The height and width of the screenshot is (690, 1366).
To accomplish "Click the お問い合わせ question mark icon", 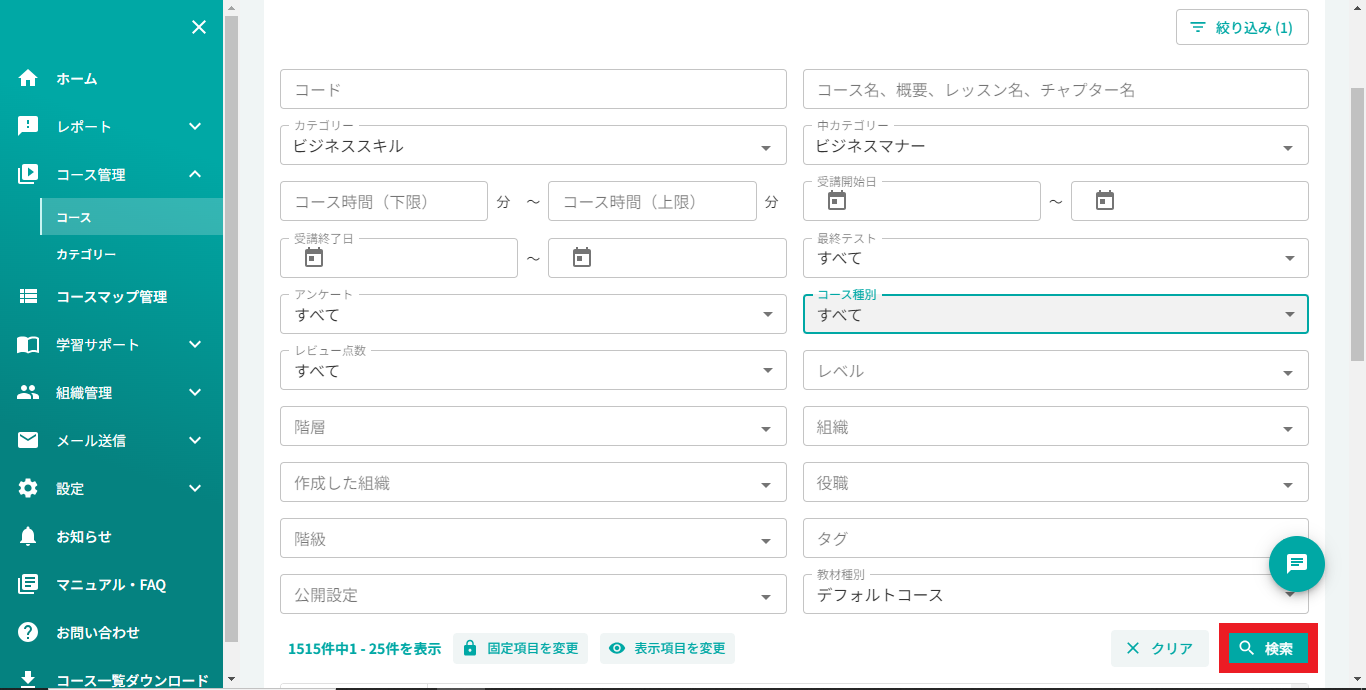I will tap(28, 632).
